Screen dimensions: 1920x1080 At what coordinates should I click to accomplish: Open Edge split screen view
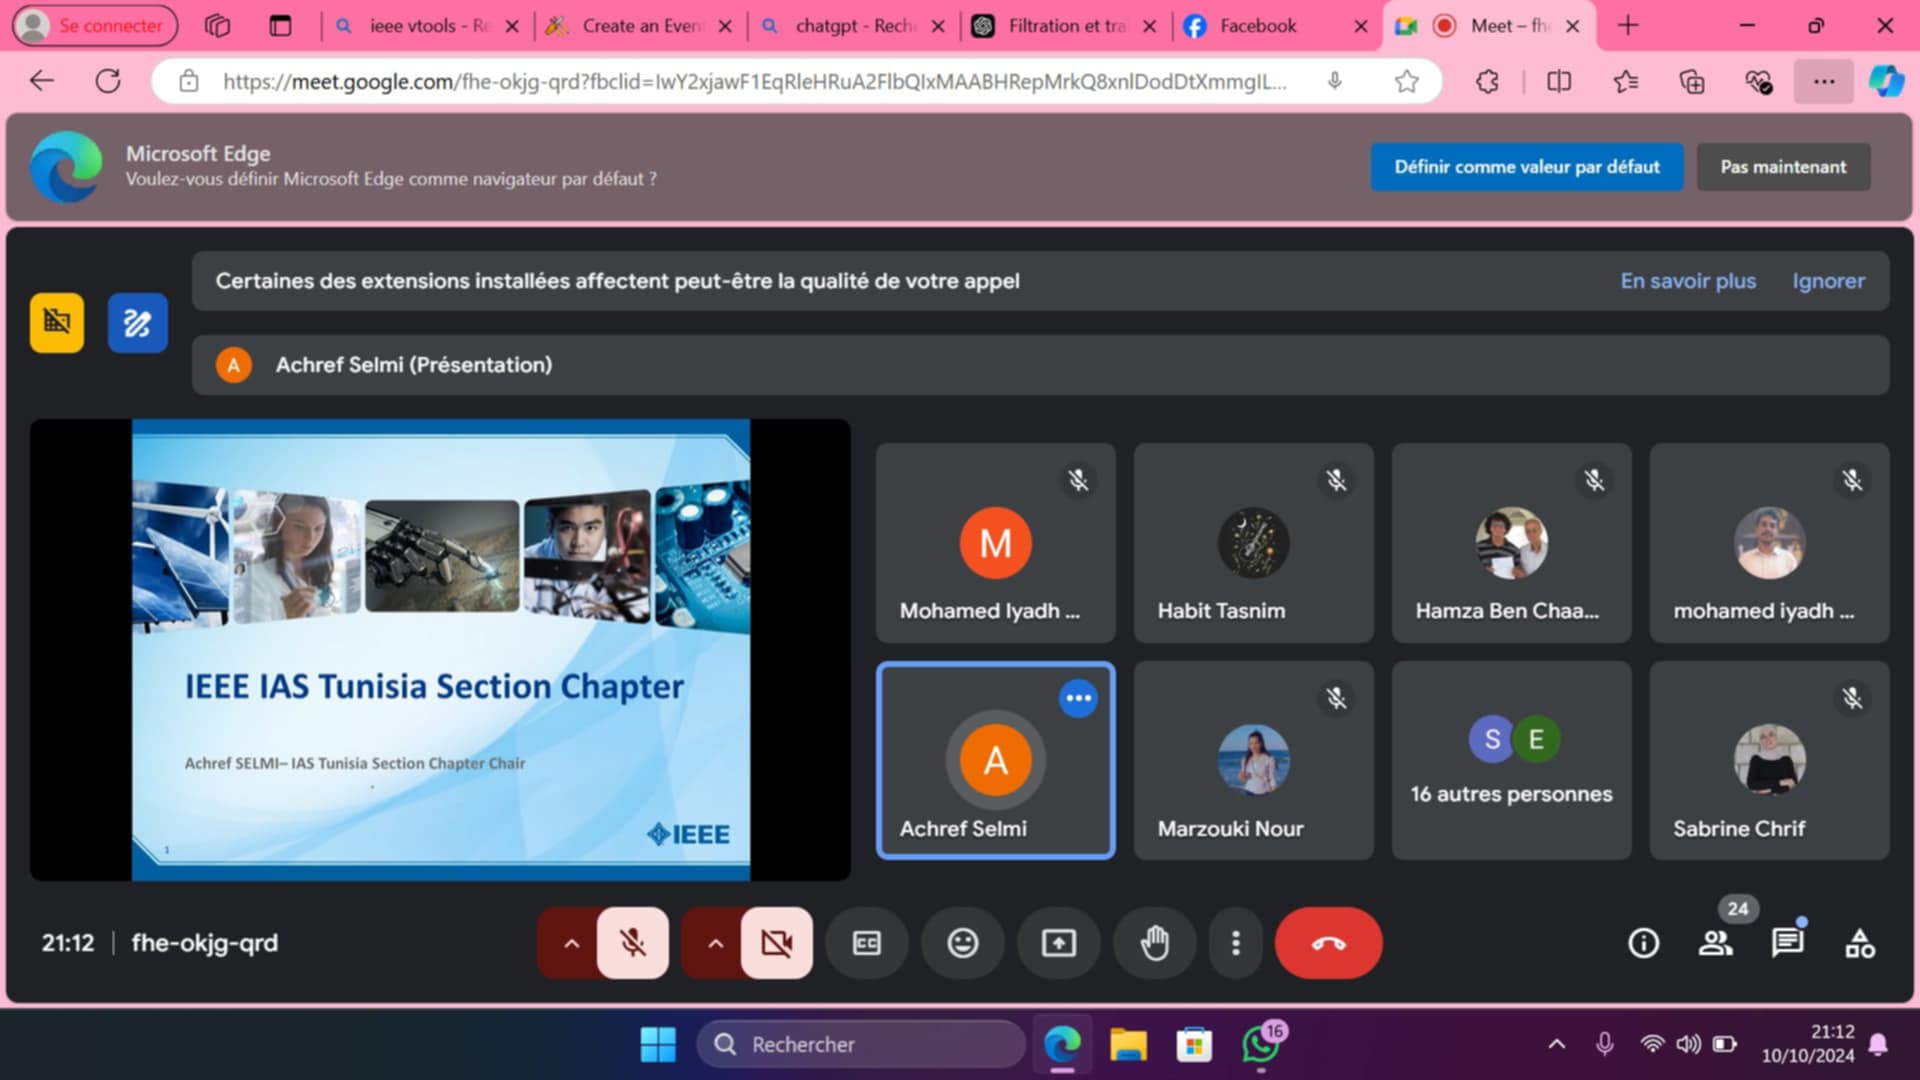pos(1559,81)
